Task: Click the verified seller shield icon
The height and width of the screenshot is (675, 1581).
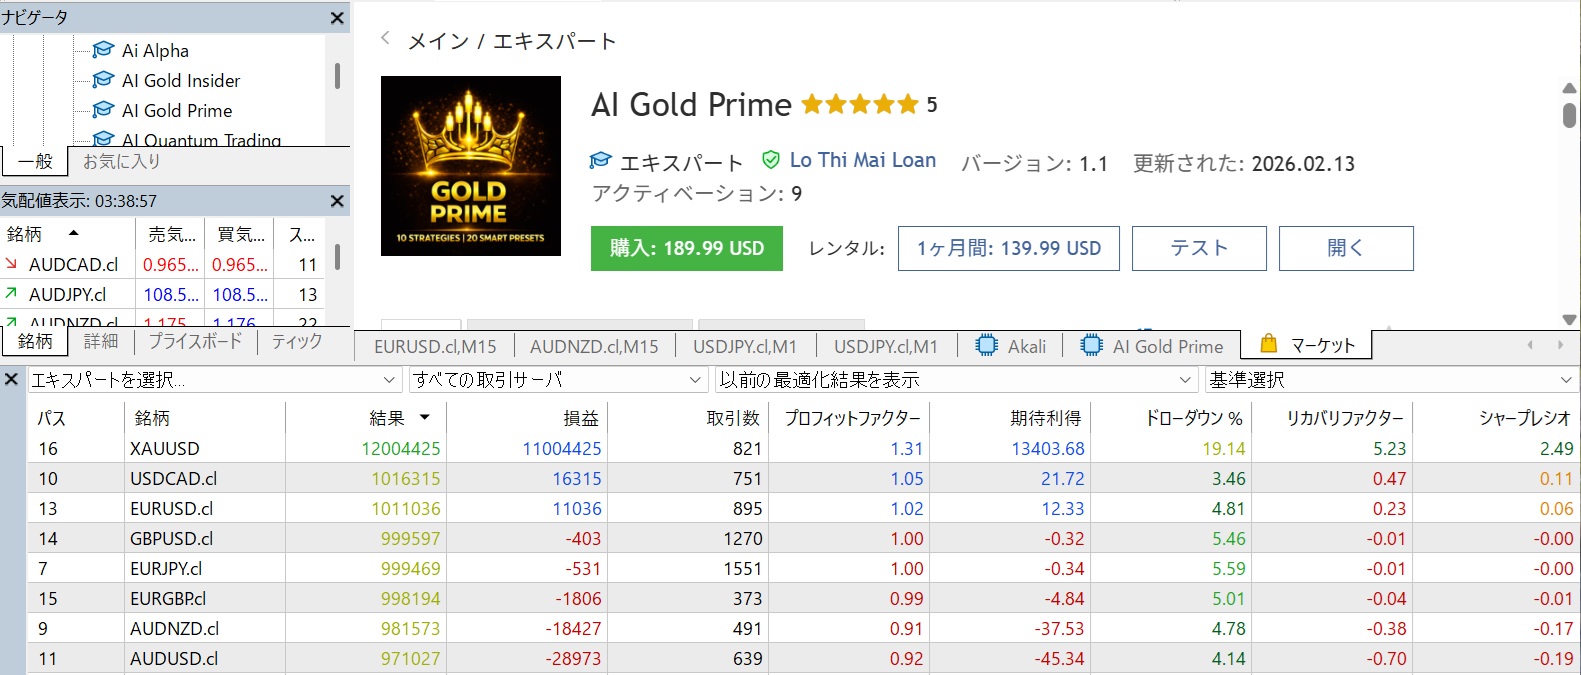Action: click(x=771, y=160)
